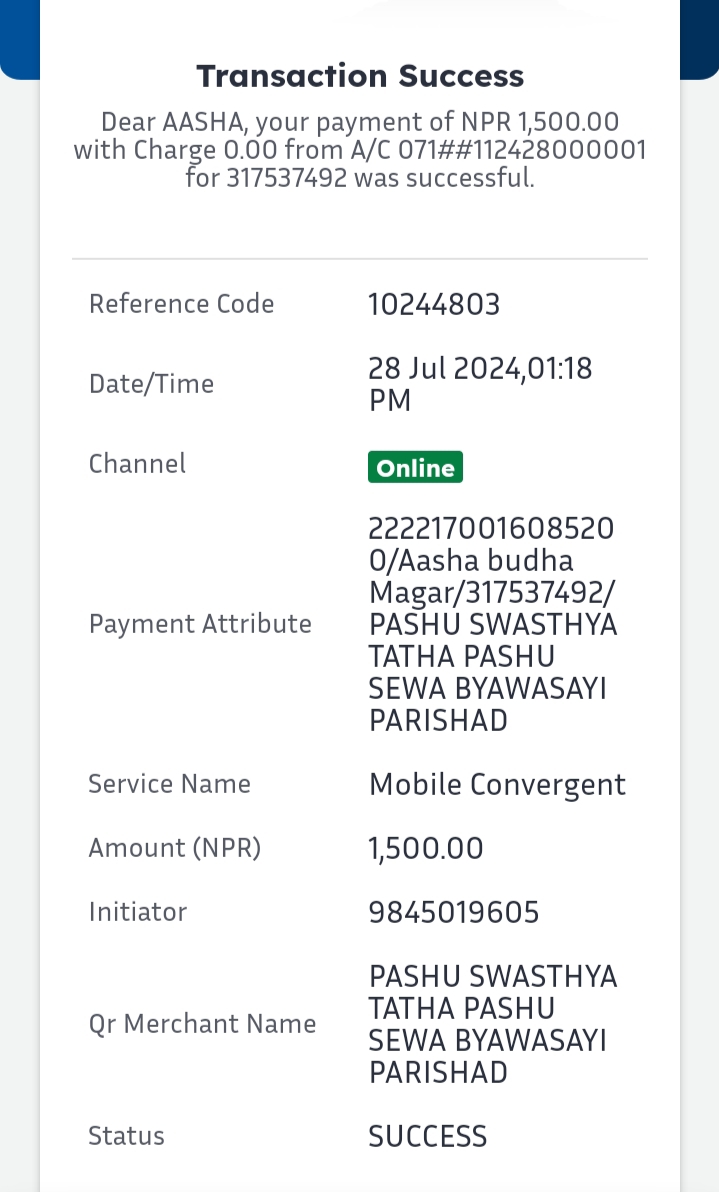Screen dimensions: 719x1192
Task: Select the payment attribute details text
Action: 493,624
